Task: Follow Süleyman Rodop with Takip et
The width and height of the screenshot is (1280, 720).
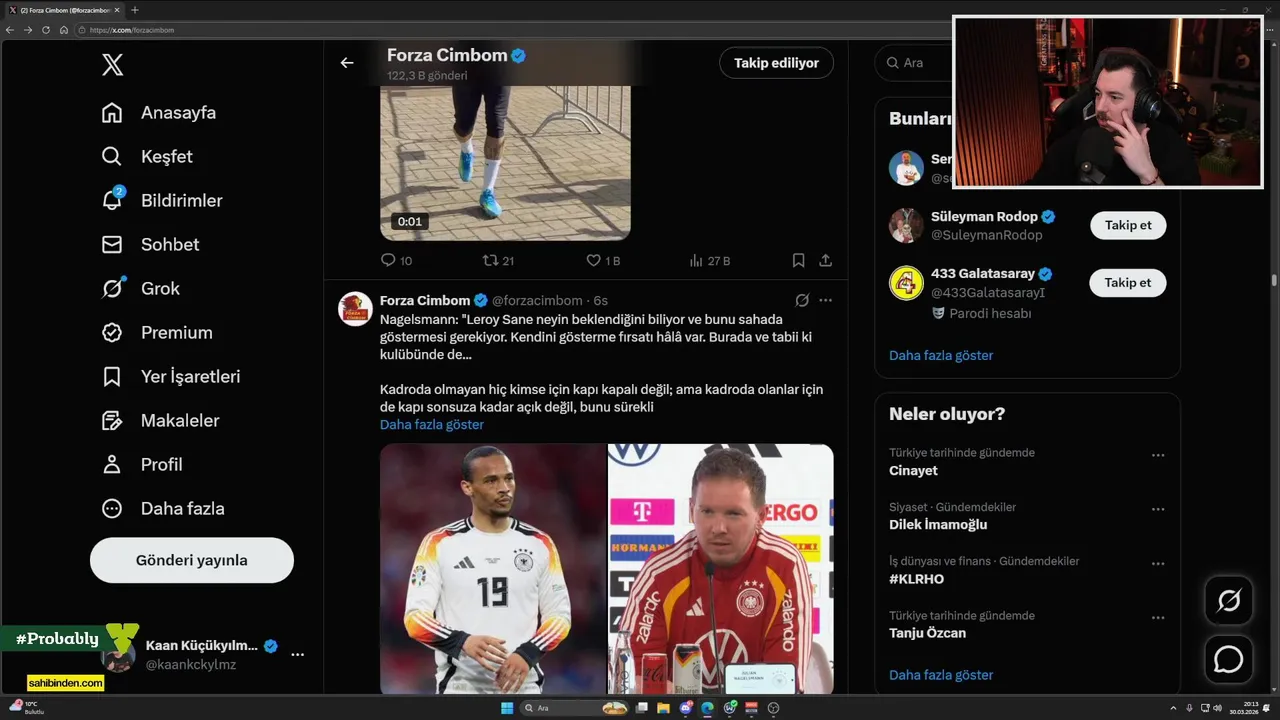Action: 1128,225
